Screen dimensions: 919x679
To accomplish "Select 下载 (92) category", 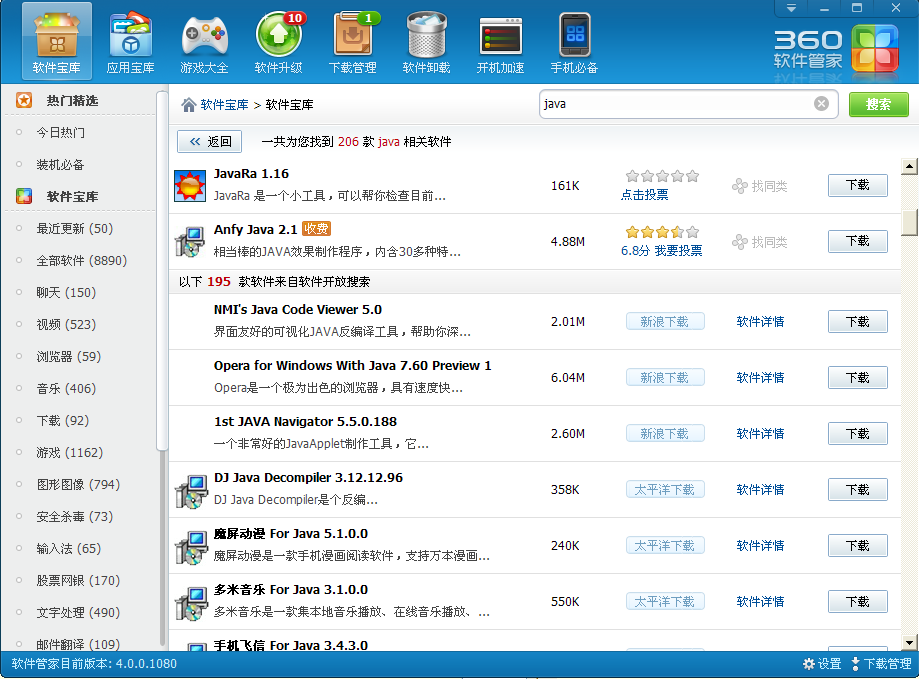I will pyautogui.click(x=63, y=421).
